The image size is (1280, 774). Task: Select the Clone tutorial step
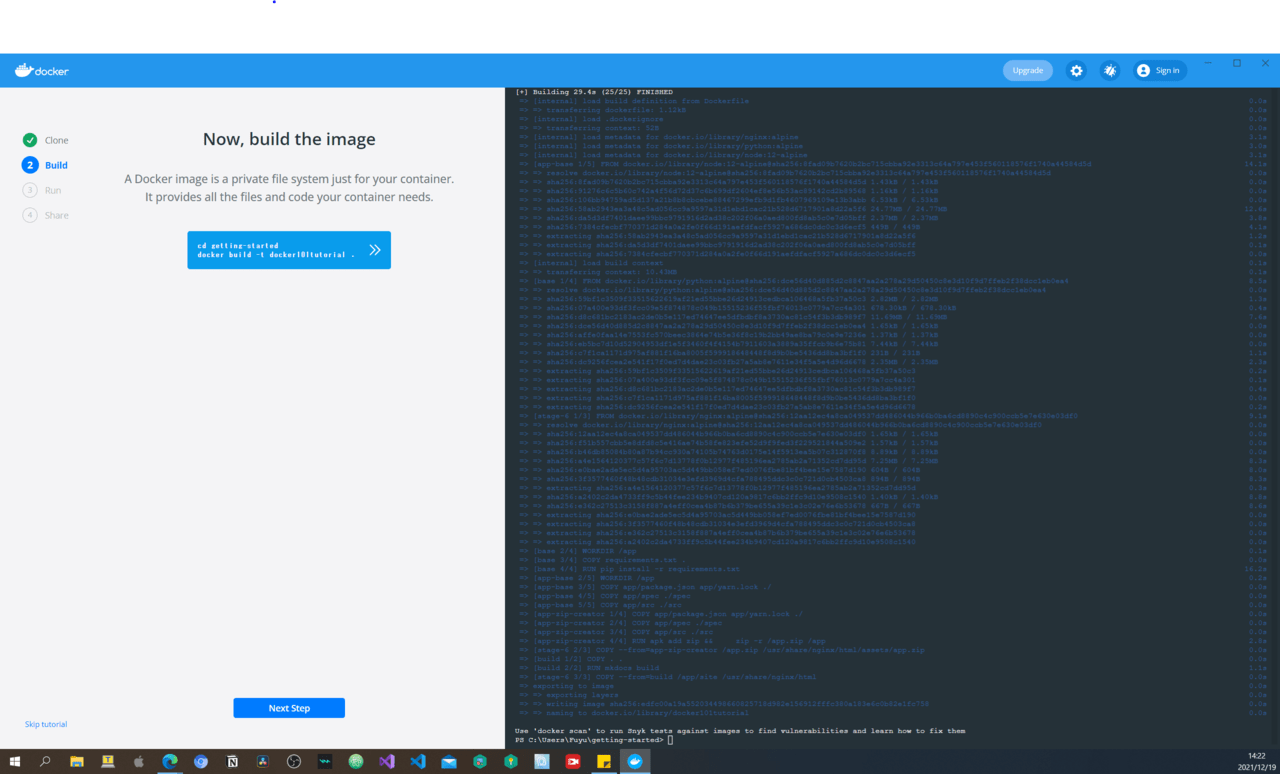coord(46,140)
